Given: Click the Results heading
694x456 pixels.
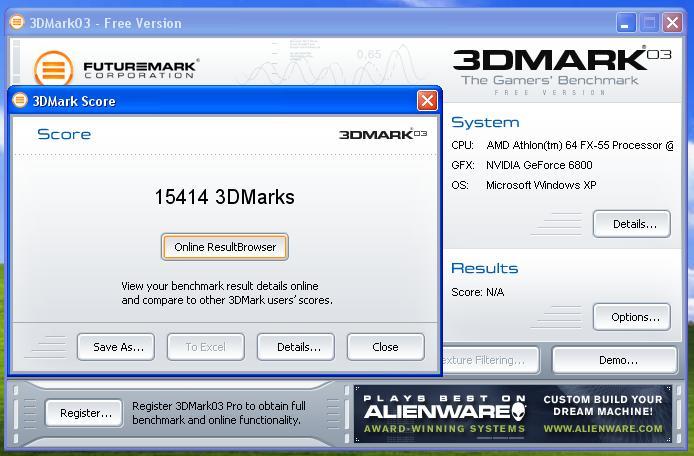Looking at the screenshot, I should pyautogui.click(x=485, y=268).
